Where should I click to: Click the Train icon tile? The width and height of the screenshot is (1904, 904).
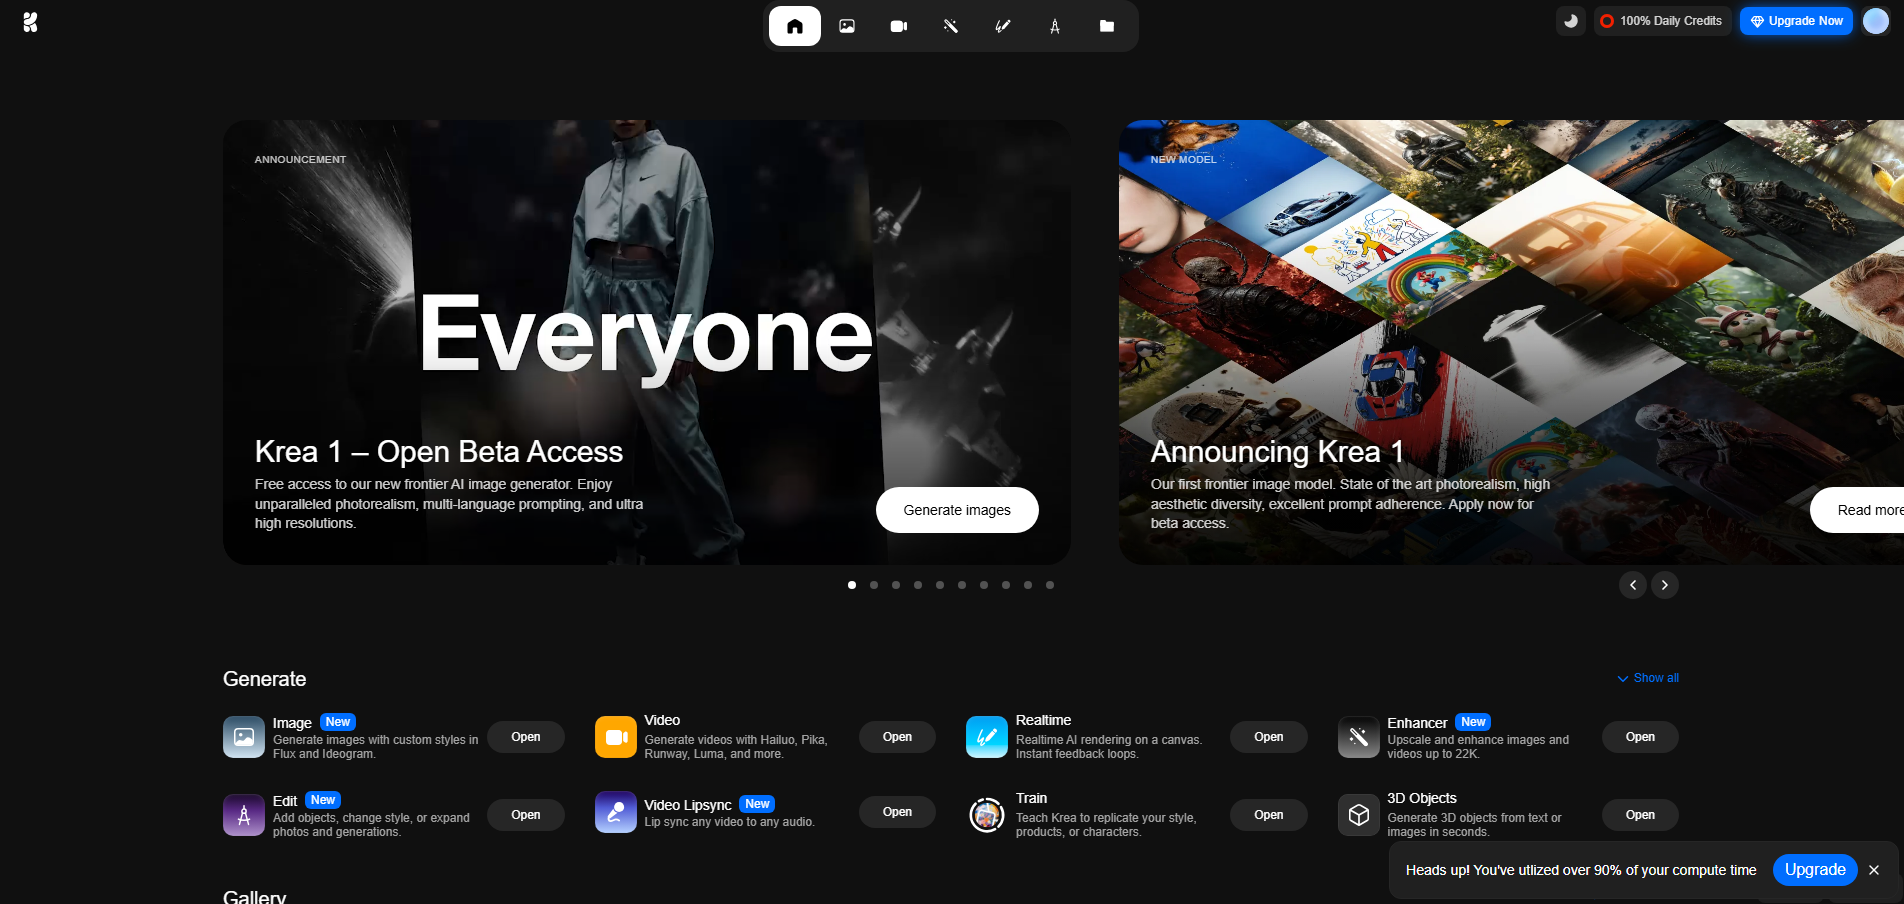coord(987,815)
